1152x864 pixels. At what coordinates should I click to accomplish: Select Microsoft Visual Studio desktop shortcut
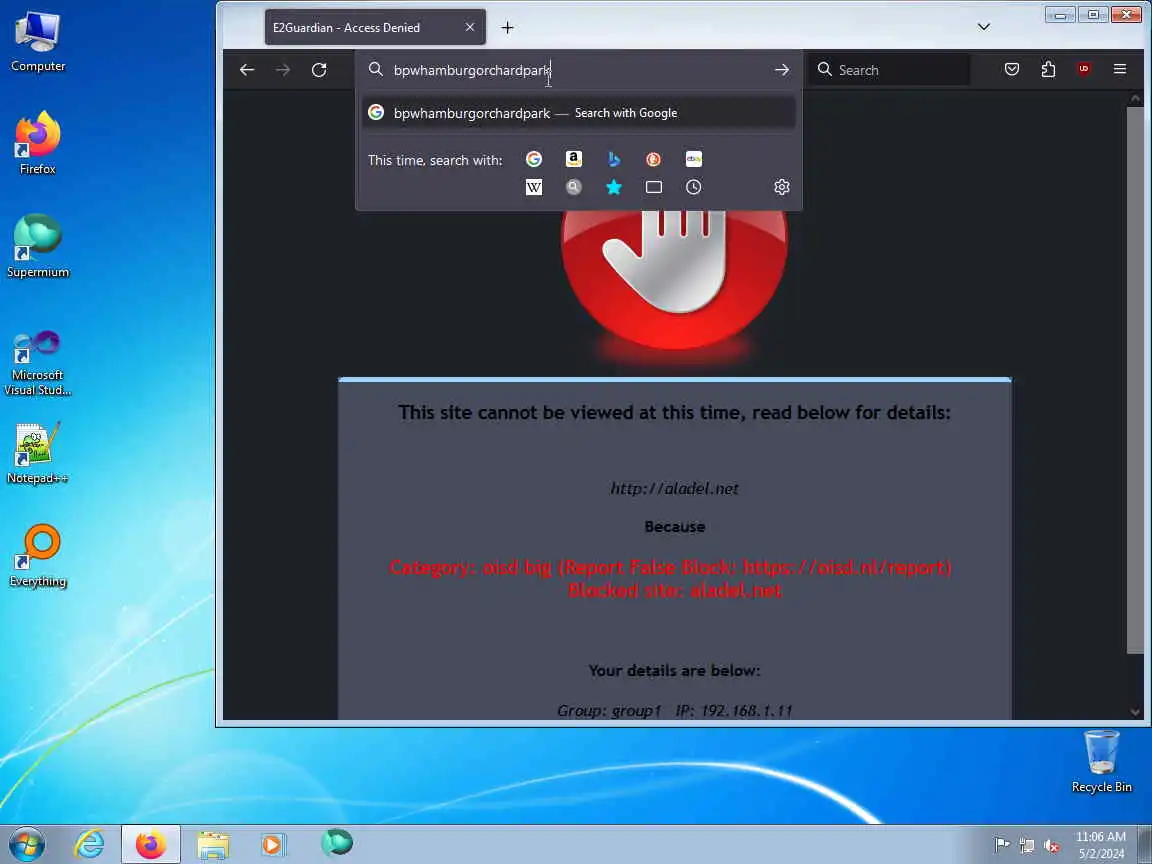point(37,363)
